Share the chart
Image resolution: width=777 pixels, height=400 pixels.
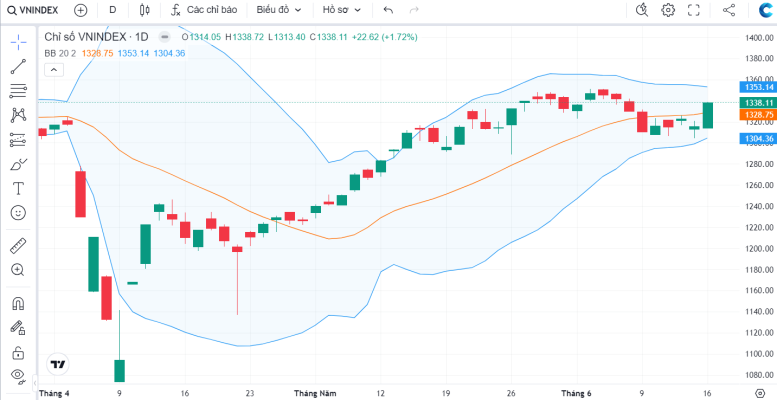coord(729,10)
